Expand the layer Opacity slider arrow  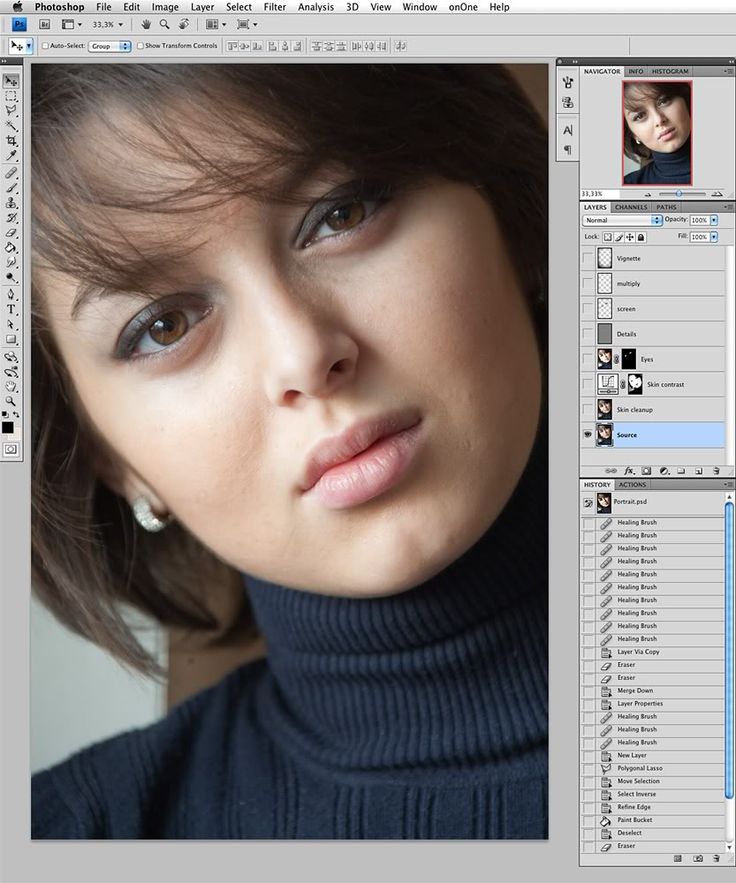click(714, 220)
